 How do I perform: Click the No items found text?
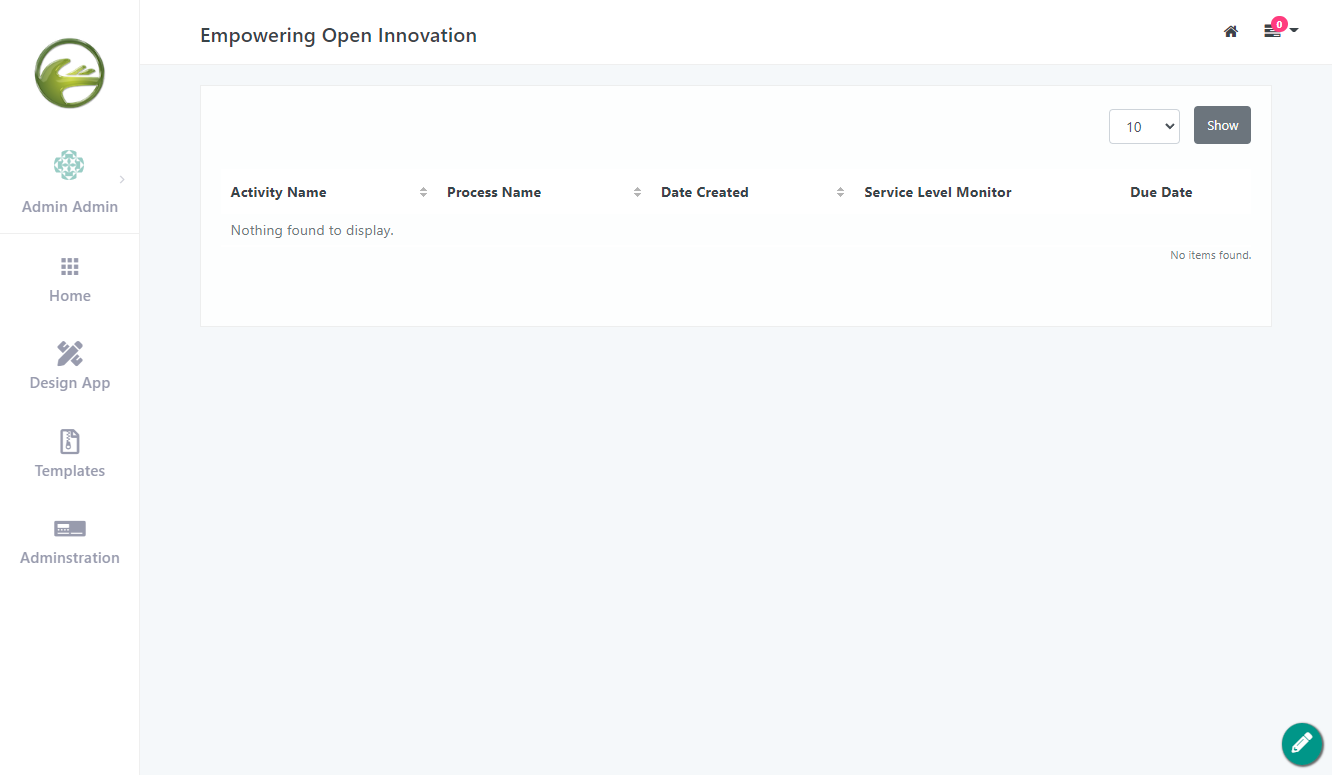pos(1211,256)
